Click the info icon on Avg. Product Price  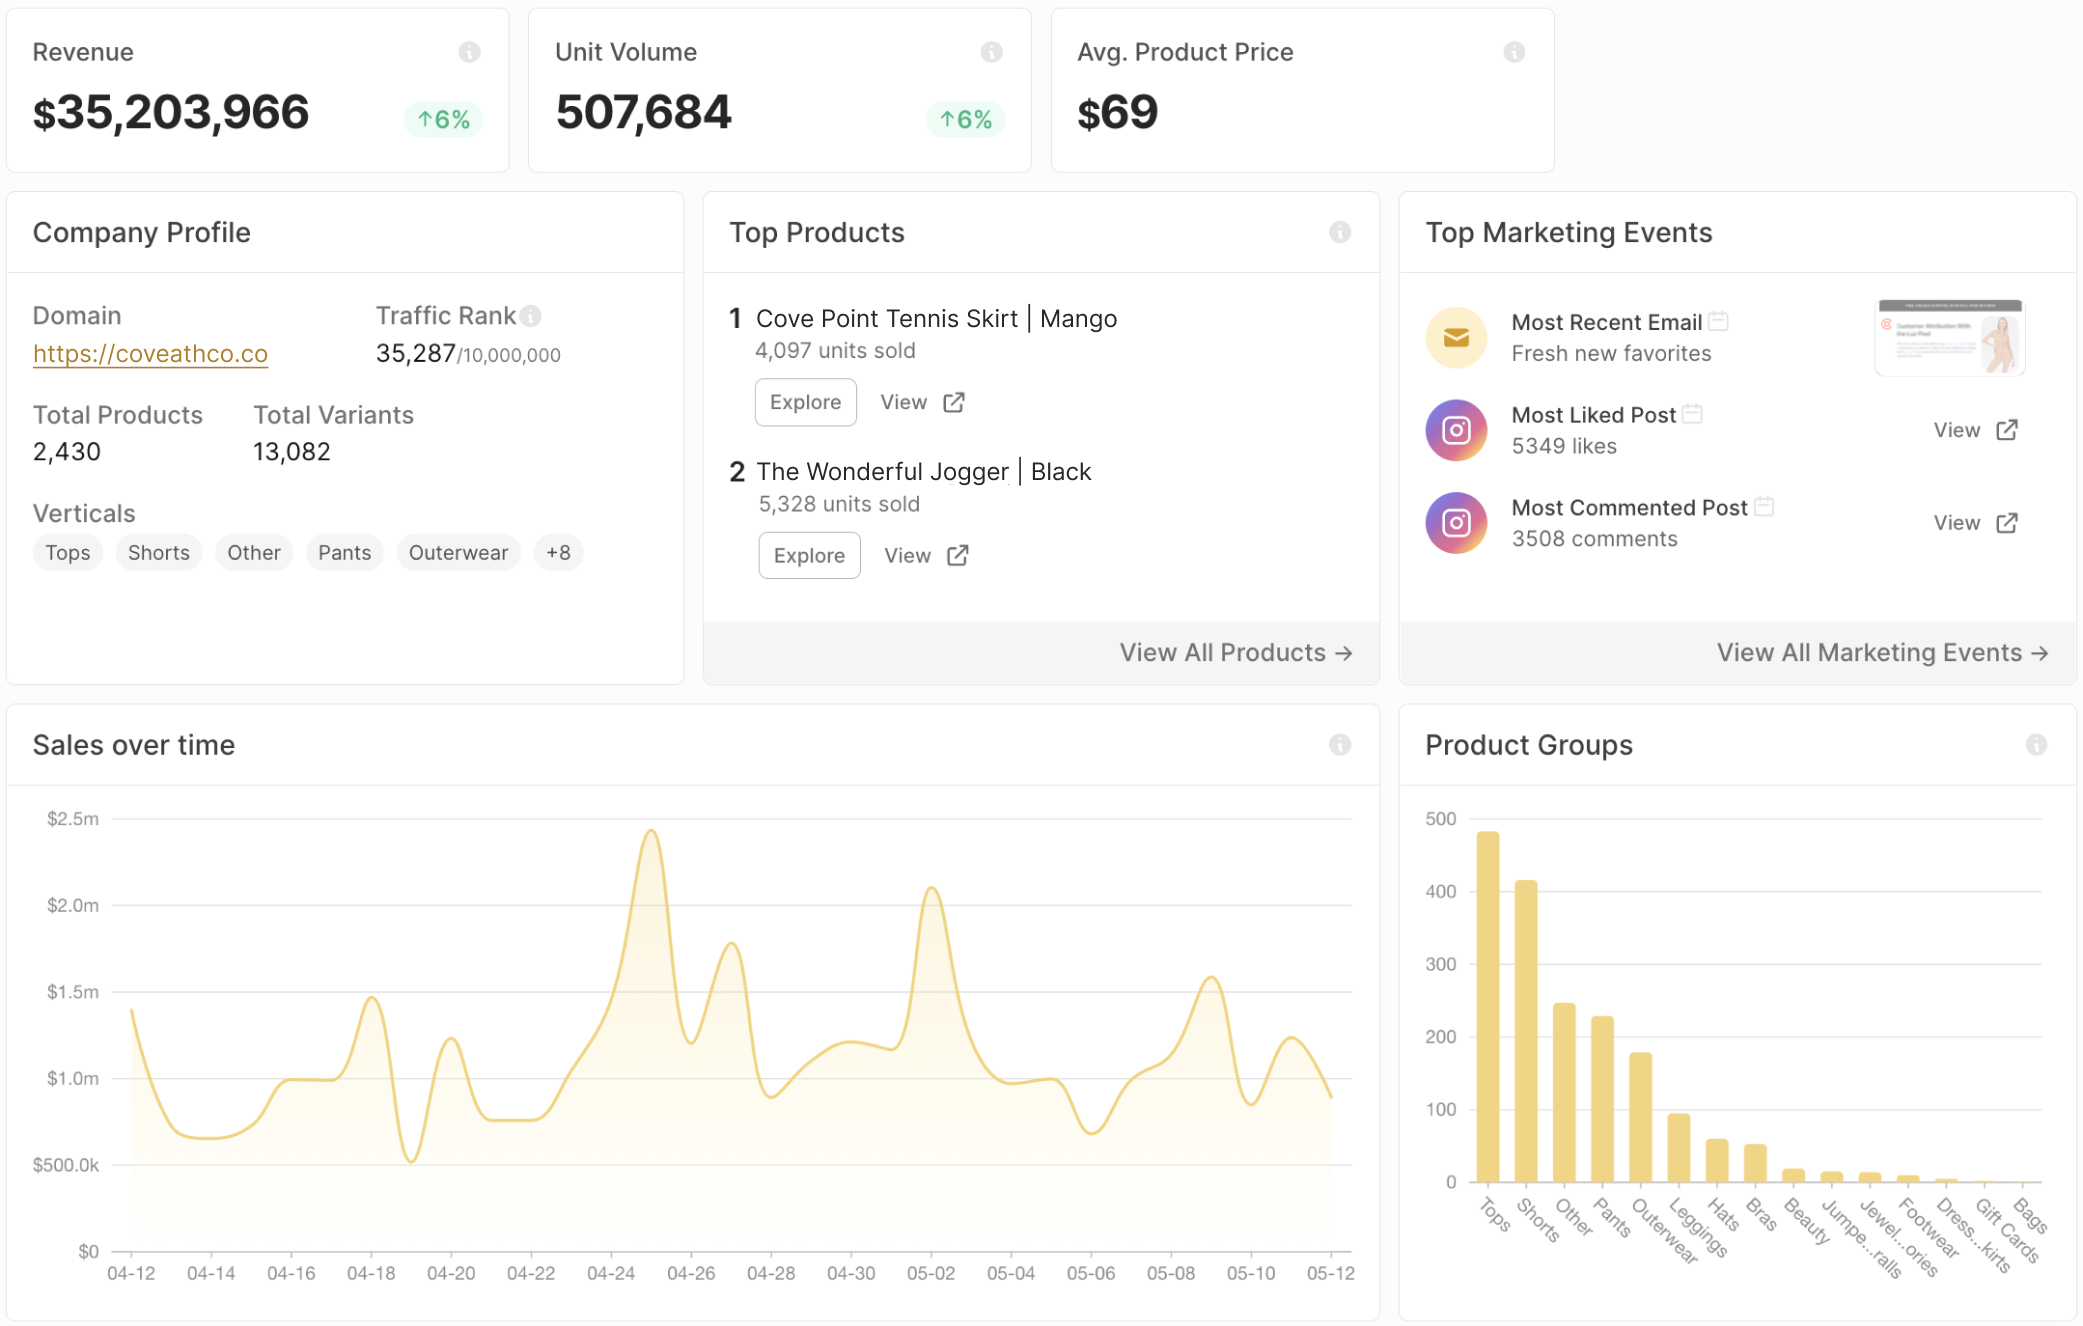point(1514,52)
